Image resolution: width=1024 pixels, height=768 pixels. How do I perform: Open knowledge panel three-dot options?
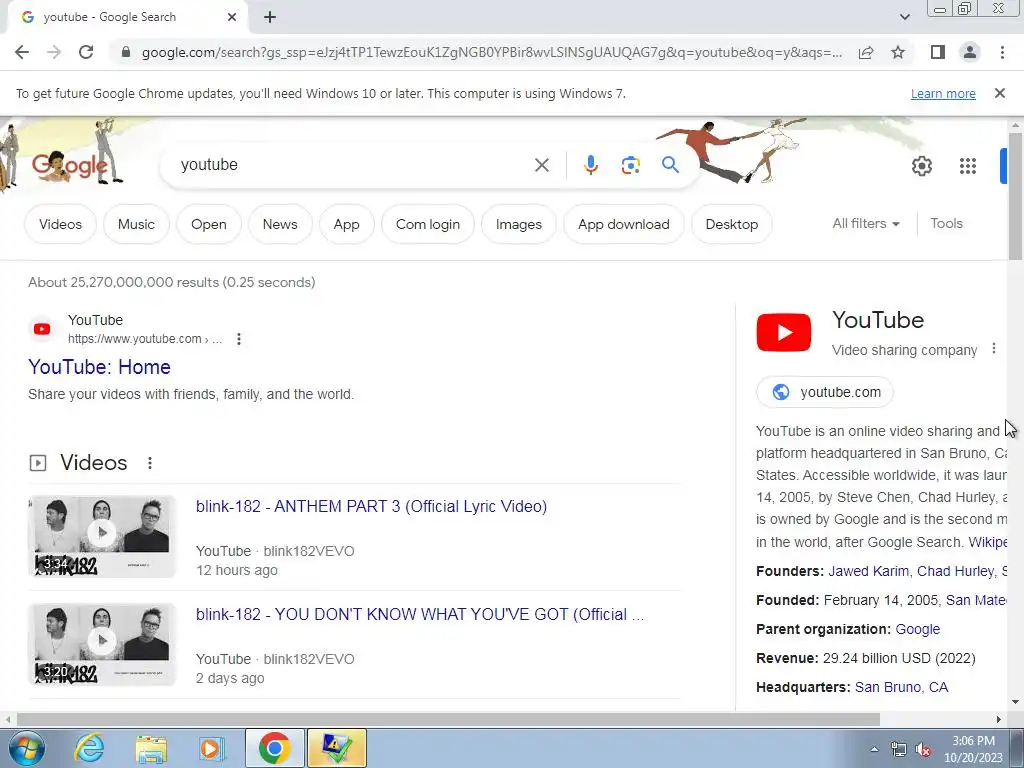[x=993, y=349]
